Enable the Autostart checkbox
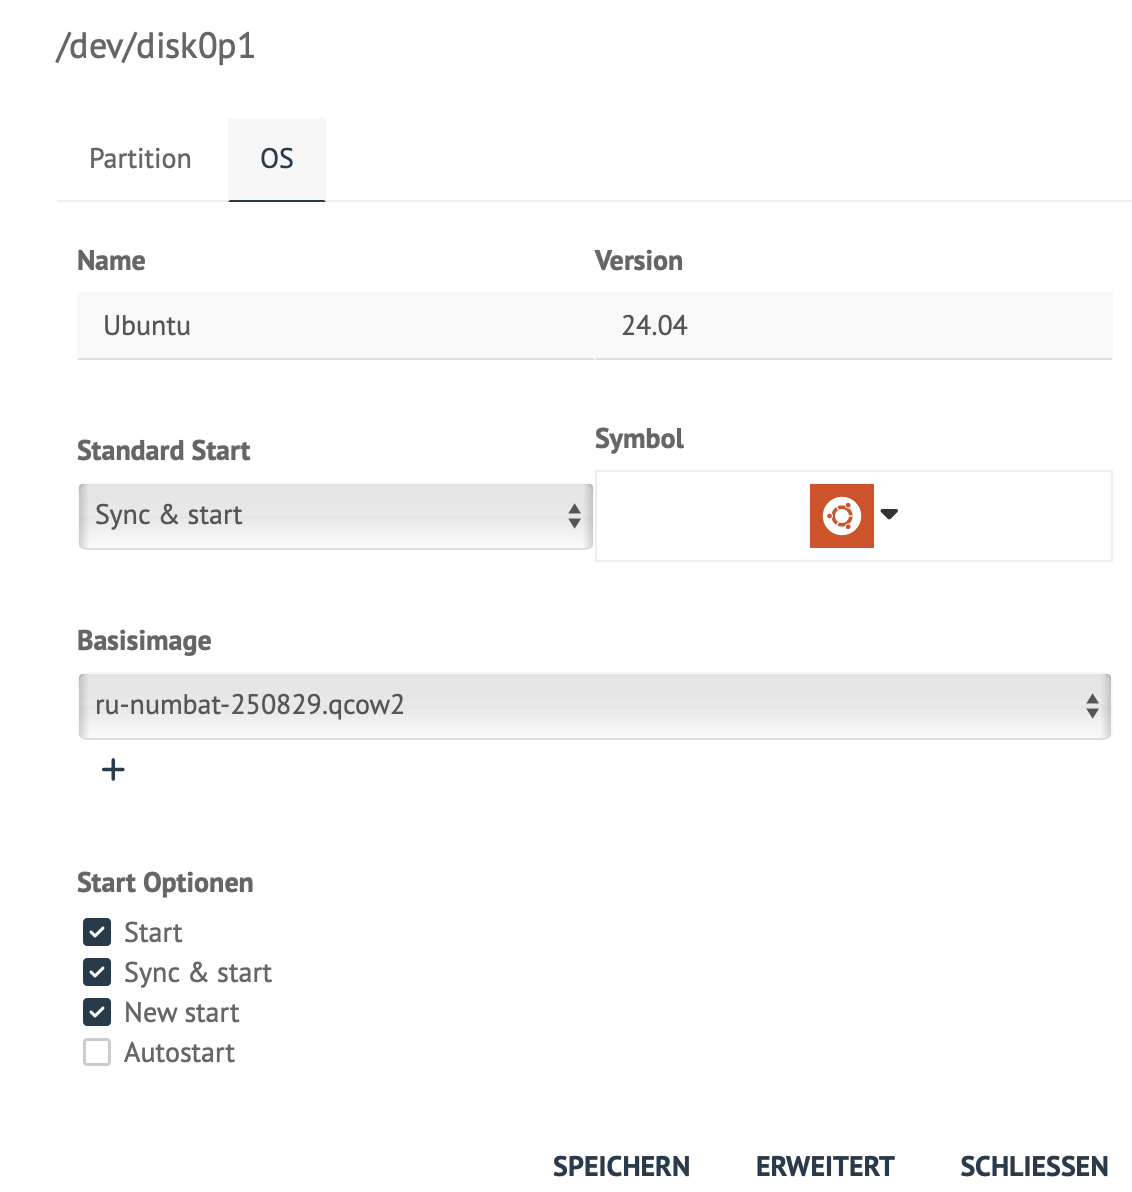1132x1192 pixels. pos(97,1052)
